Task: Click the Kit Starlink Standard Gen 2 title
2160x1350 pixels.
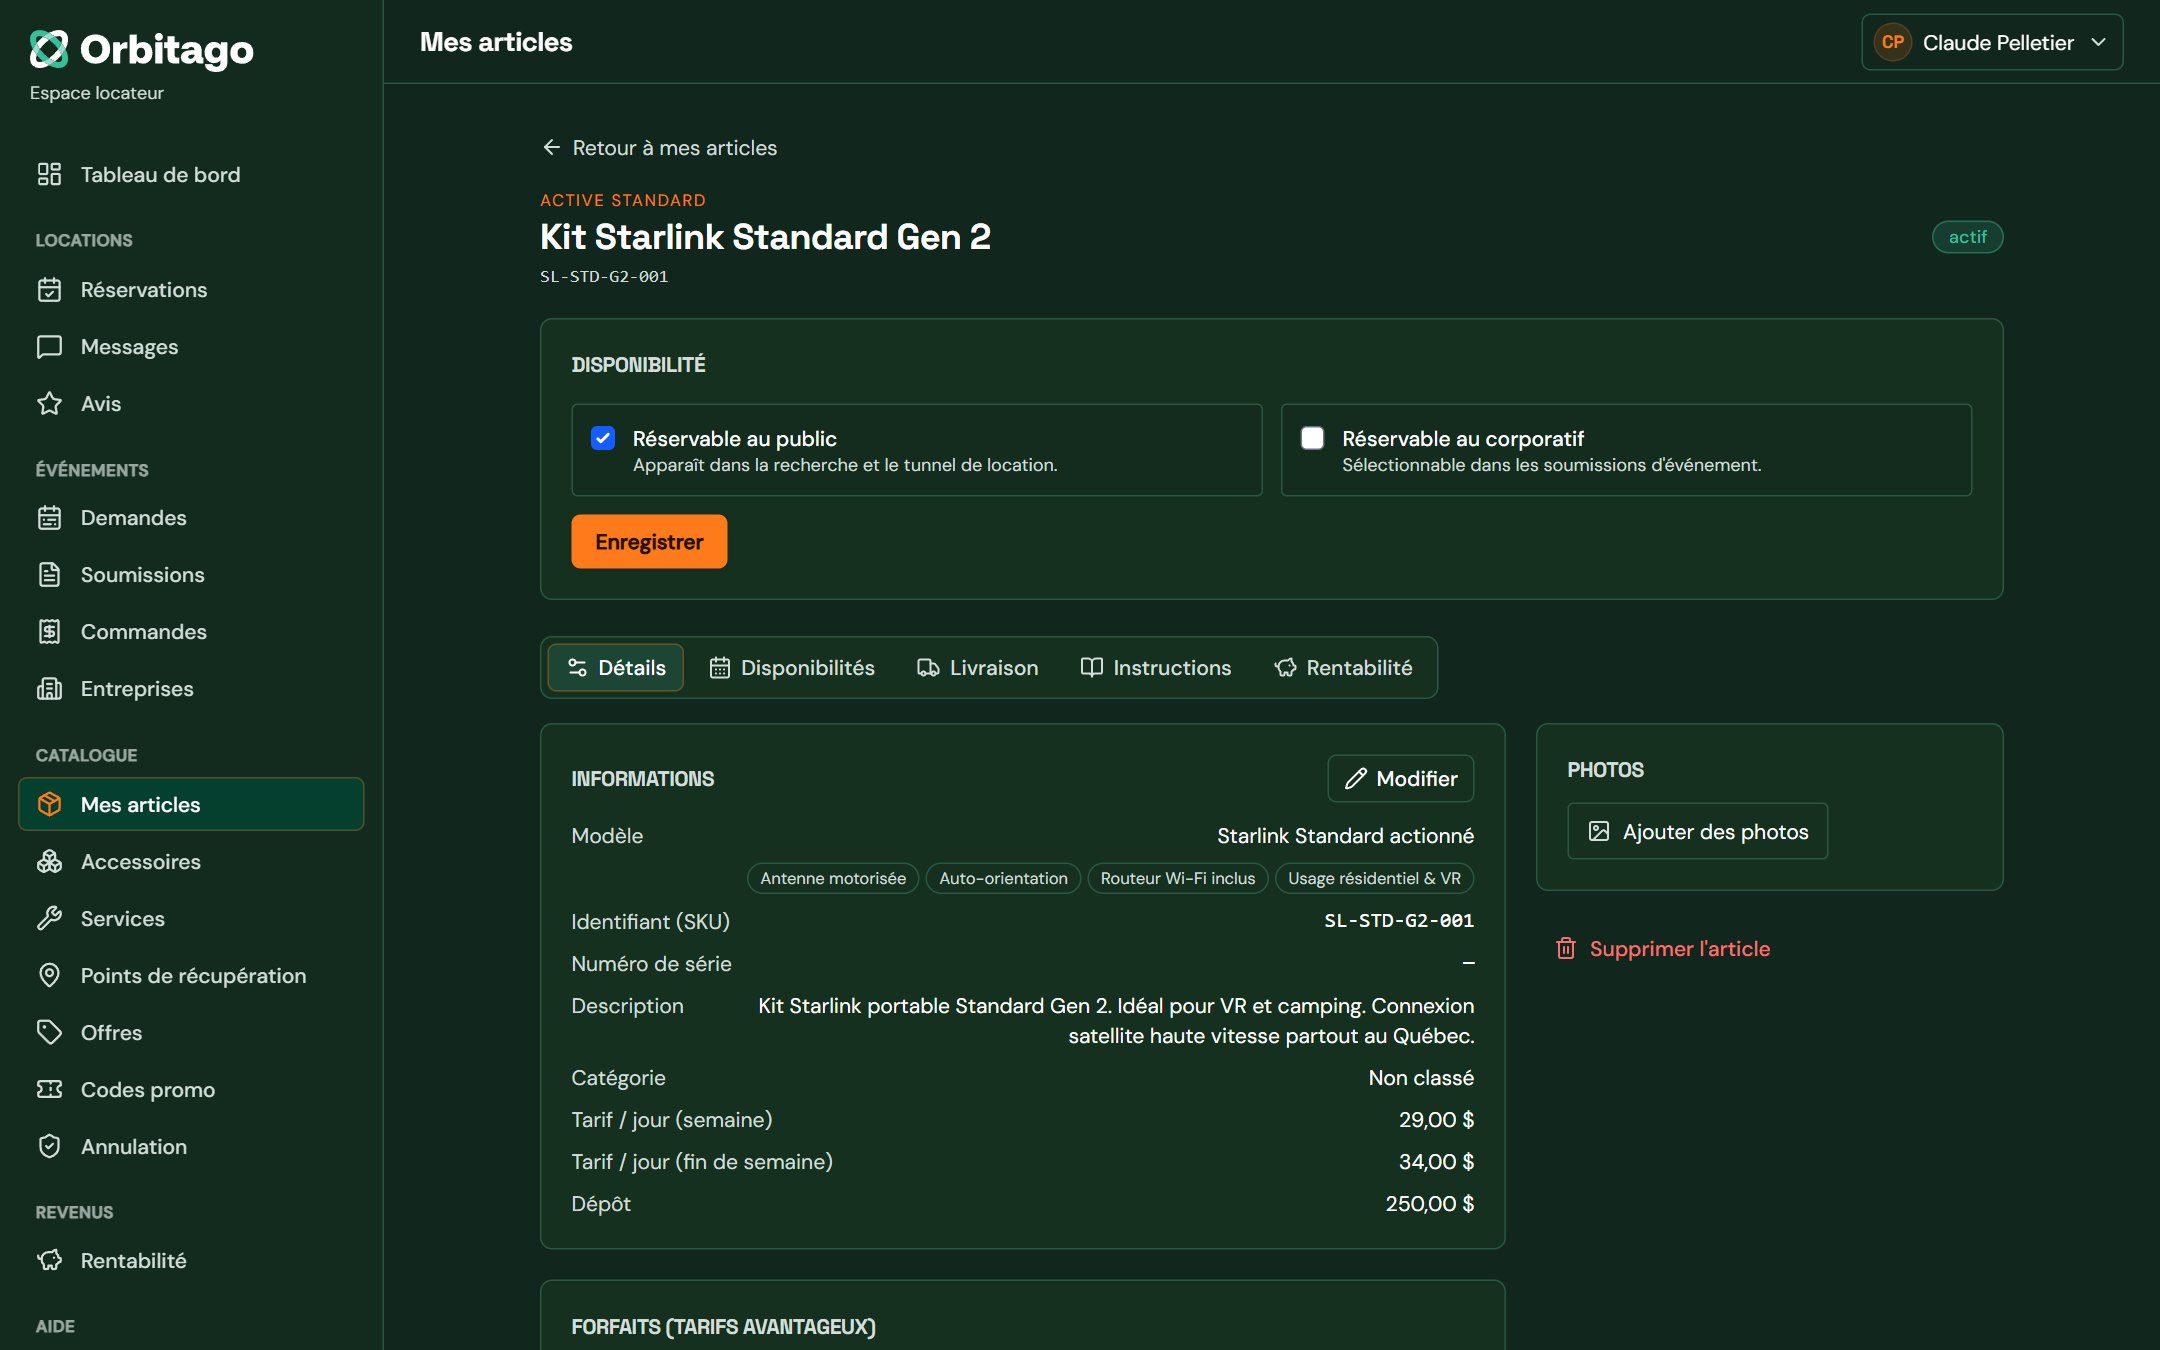Action: 765,237
